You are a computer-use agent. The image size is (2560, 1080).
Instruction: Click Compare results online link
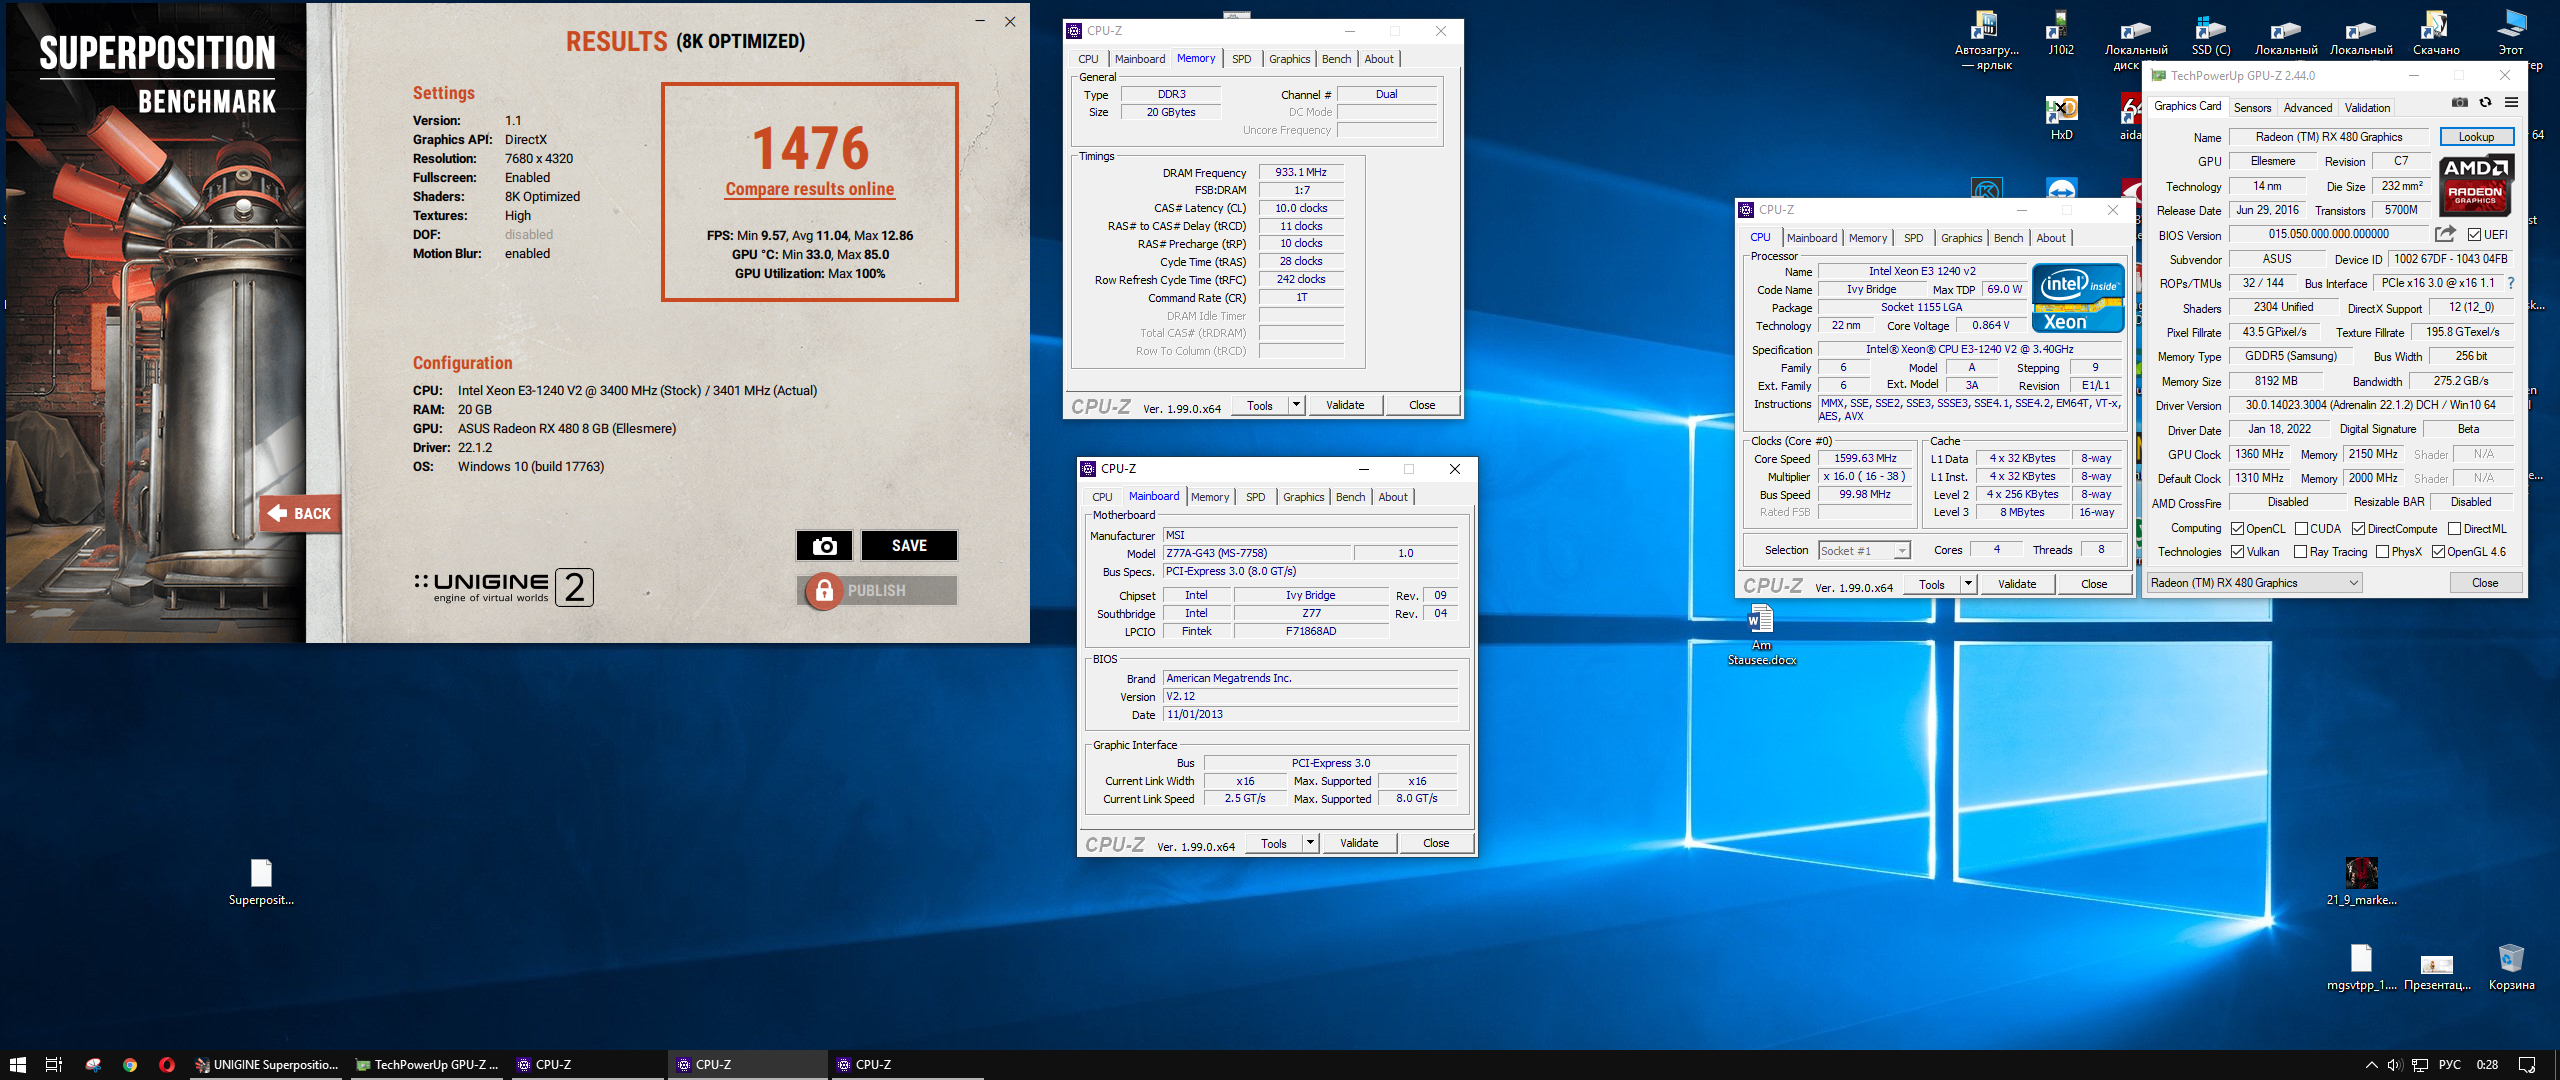[x=809, y=189]
